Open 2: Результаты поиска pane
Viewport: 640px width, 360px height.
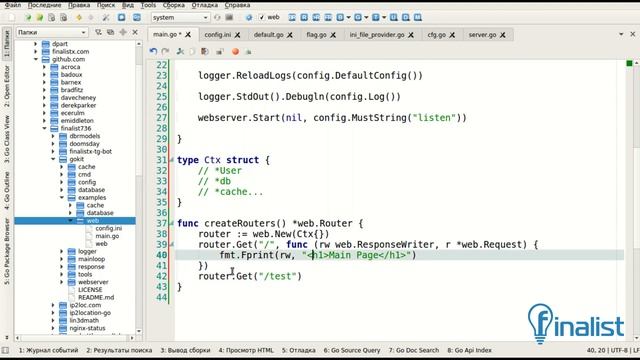tap(119, 350)
